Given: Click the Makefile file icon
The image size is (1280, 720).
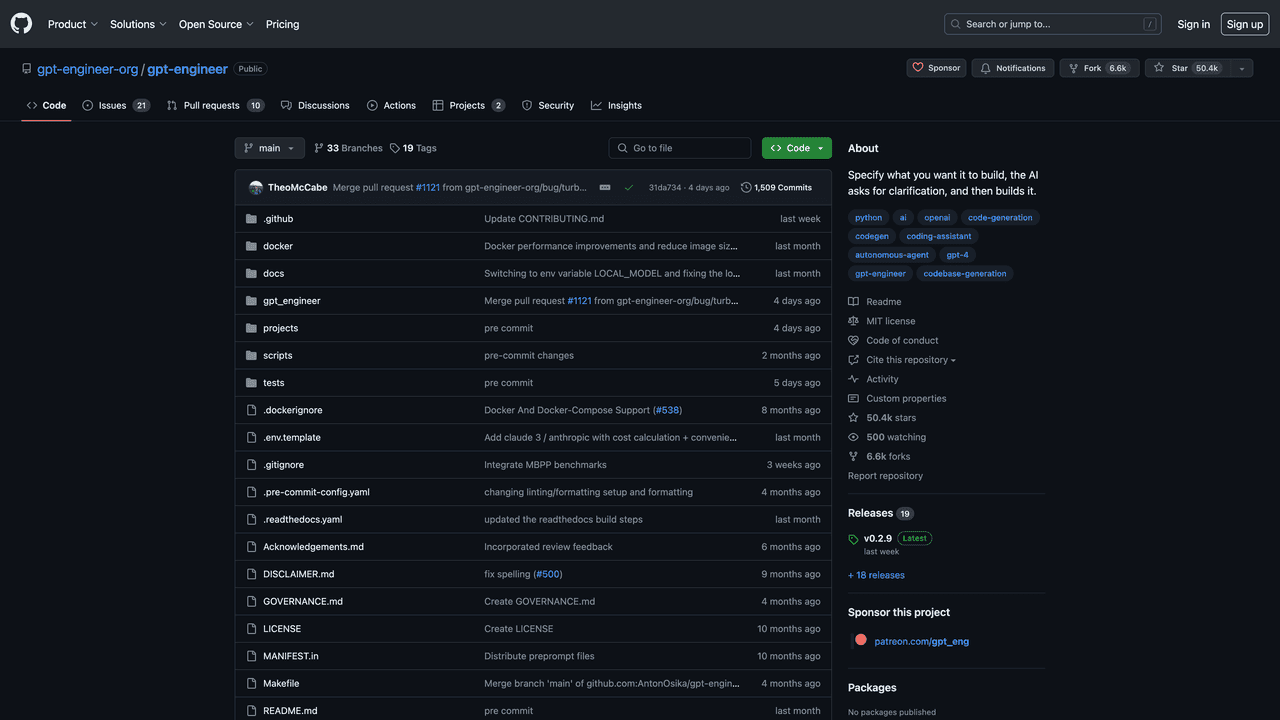Looking at the screenshot, I should click(252, 684).
